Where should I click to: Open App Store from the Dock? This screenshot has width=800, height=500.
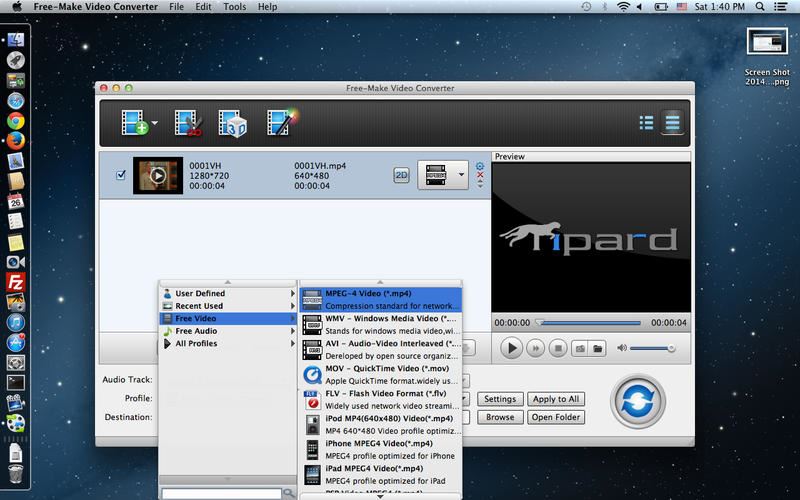16,342
